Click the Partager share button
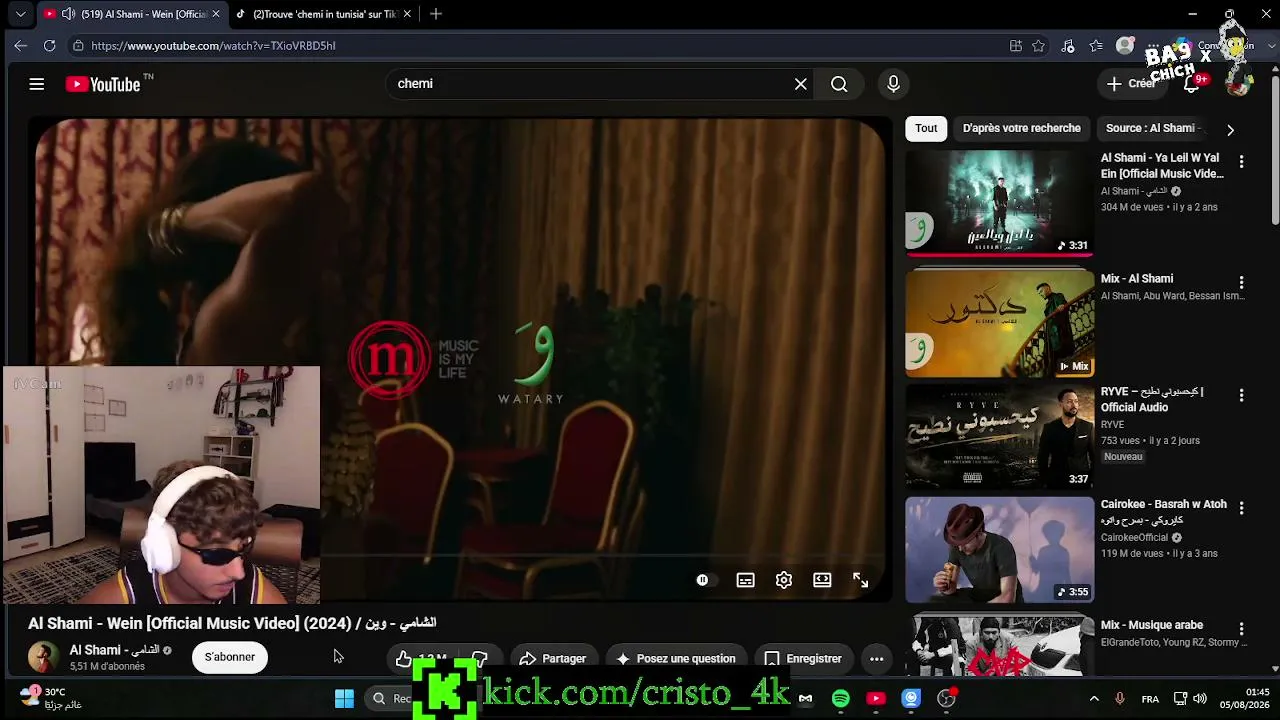1280x720 pixels. [552, 658]
